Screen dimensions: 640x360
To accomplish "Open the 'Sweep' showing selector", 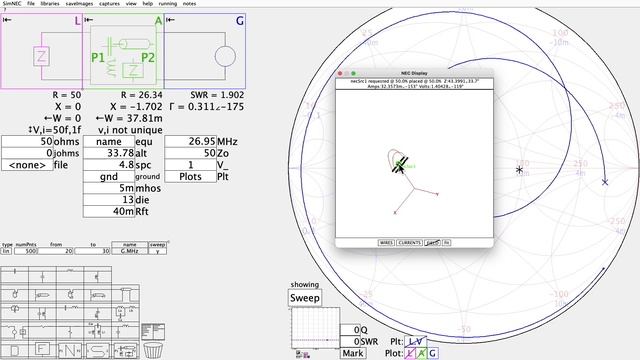I will tap(304, 298).
